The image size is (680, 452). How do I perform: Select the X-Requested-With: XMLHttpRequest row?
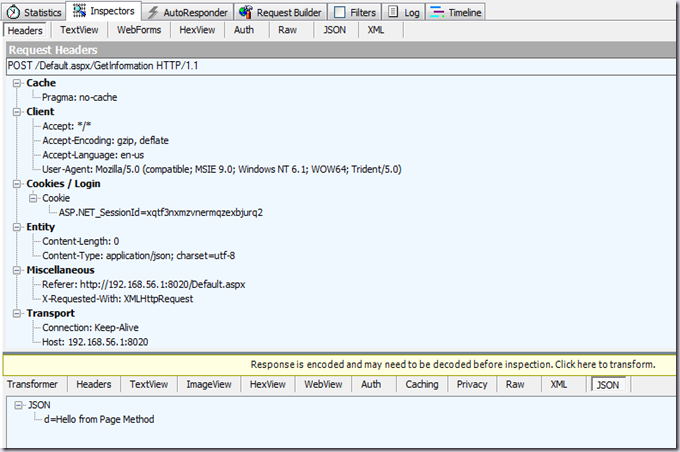click(118, 299)
